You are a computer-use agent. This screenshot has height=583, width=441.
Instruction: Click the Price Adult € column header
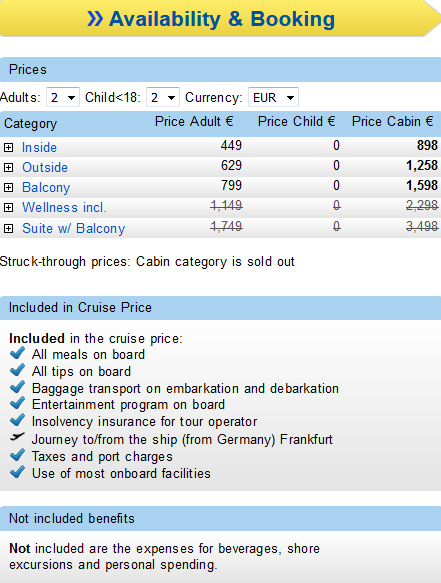pyautogui.click(x=194, y=122)
